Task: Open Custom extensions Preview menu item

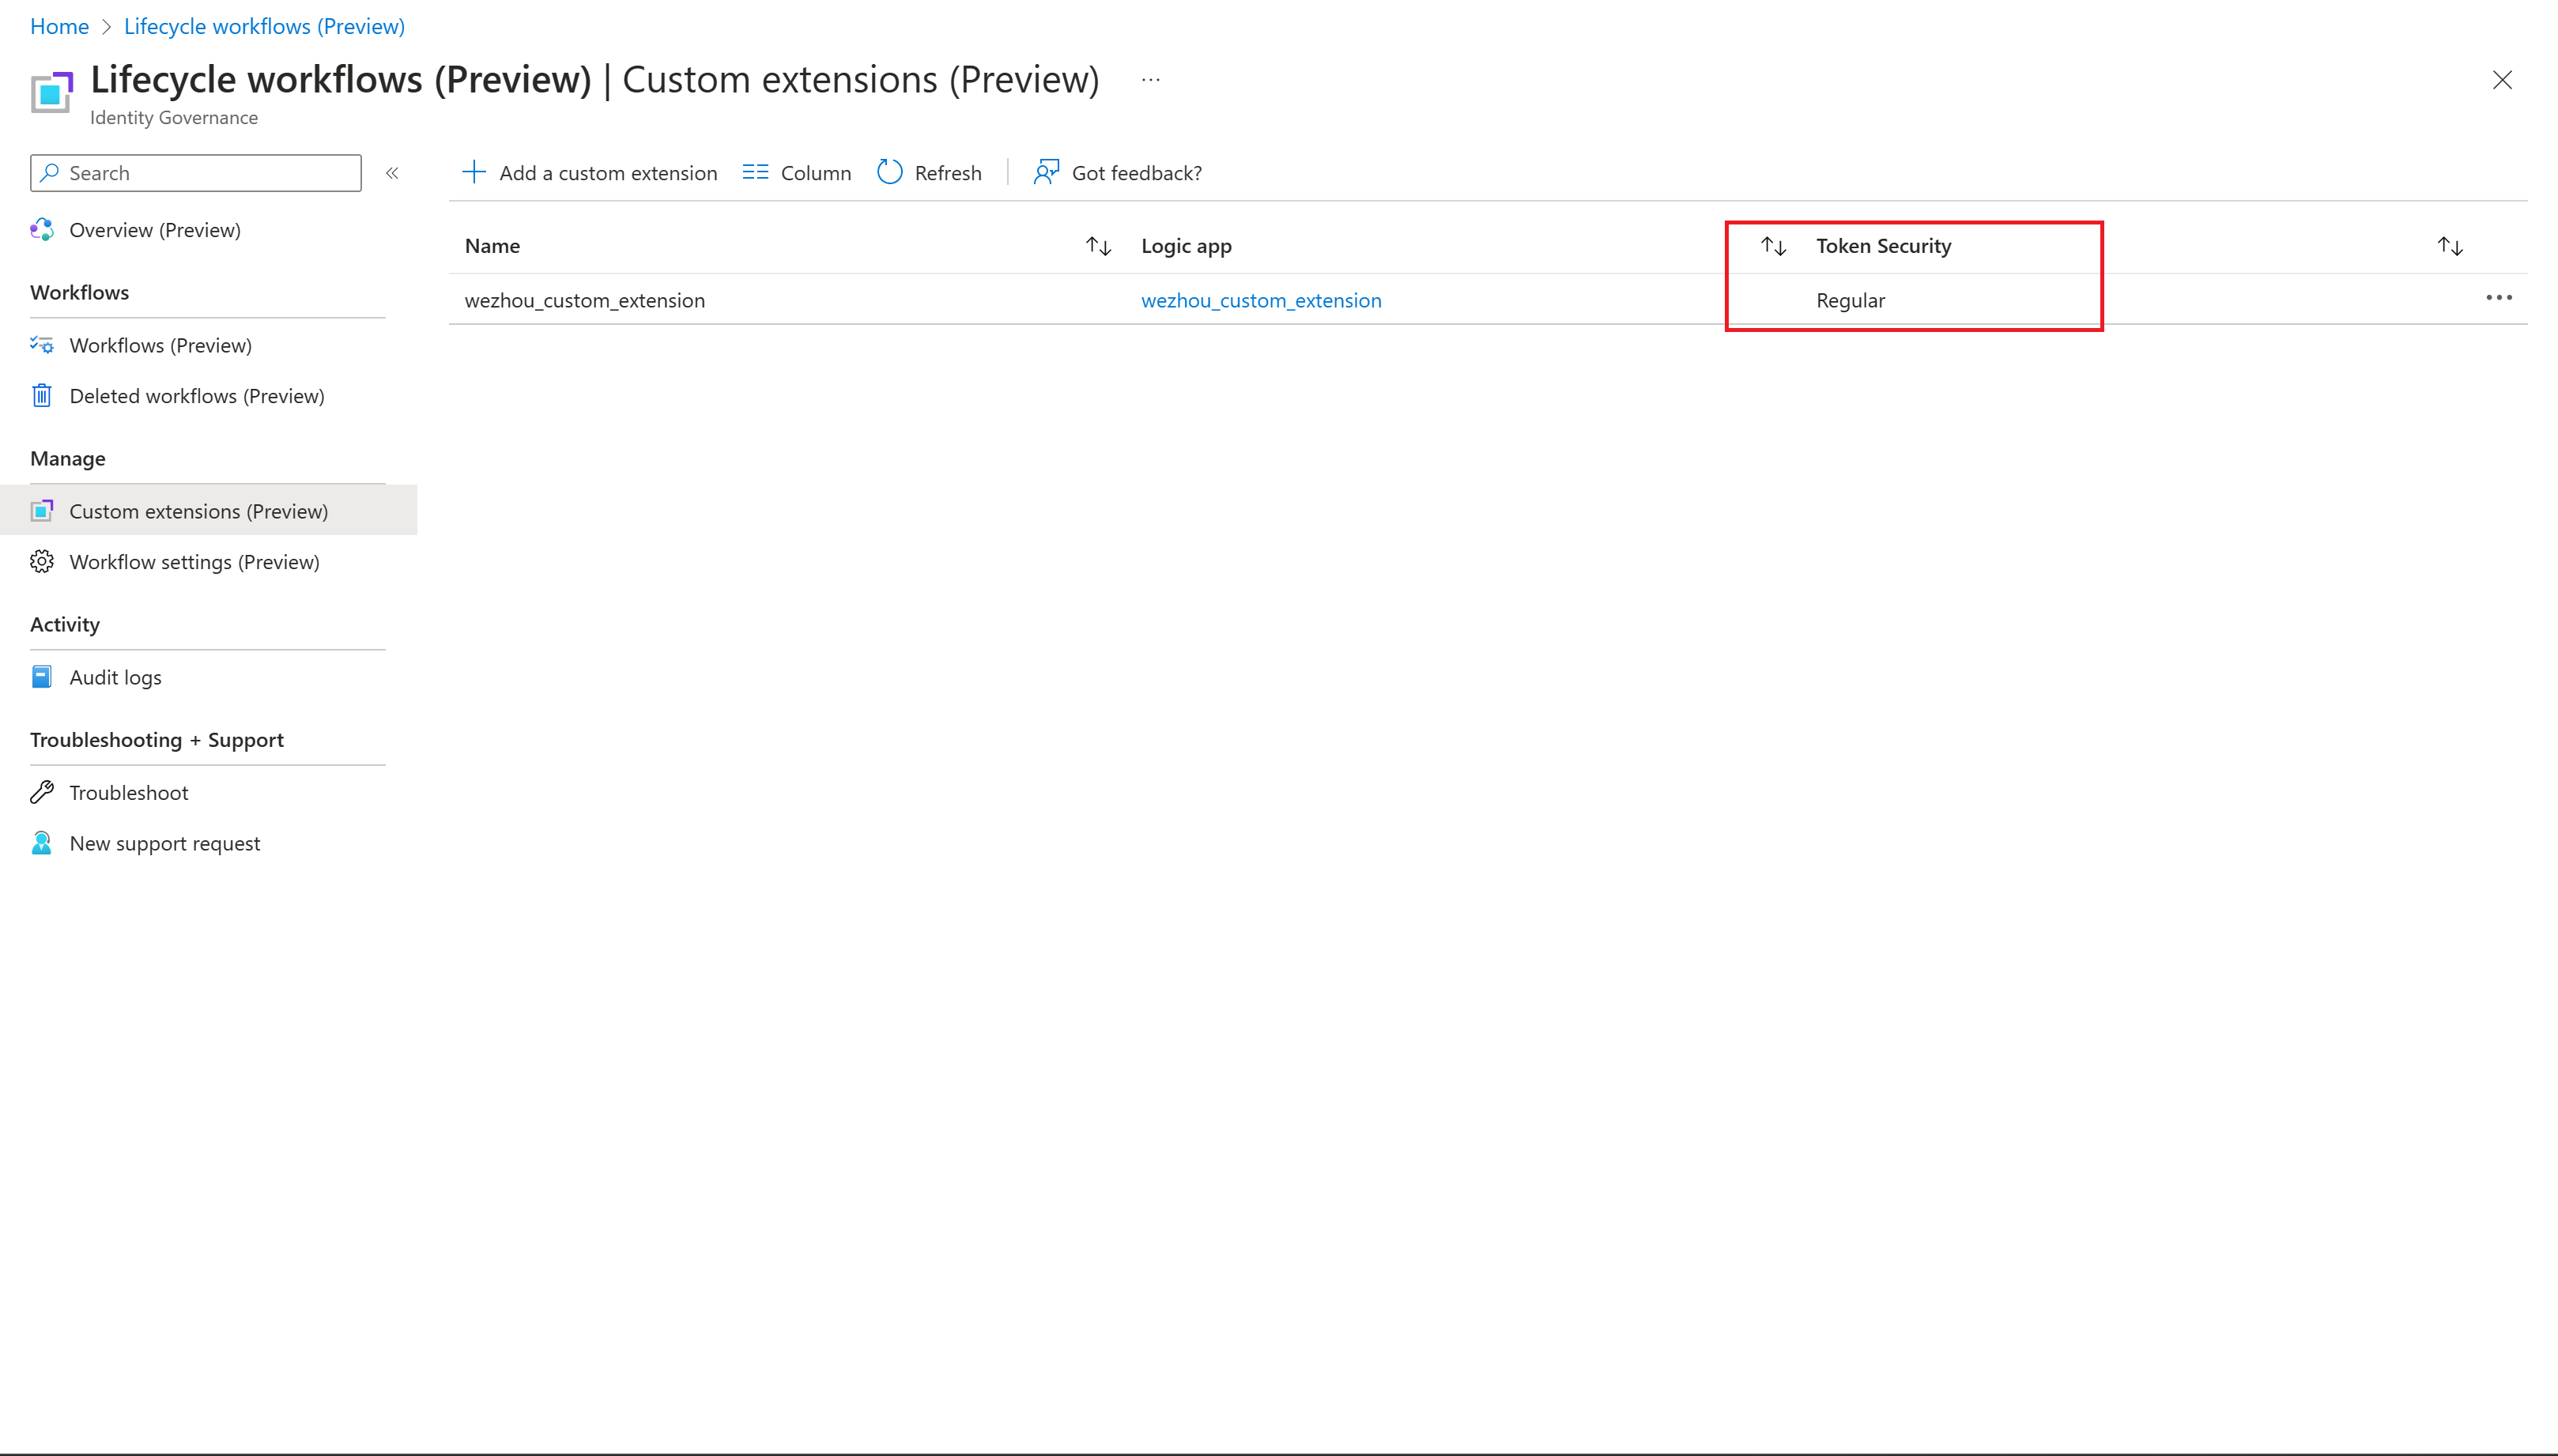Action: click(x=198, y=511)
